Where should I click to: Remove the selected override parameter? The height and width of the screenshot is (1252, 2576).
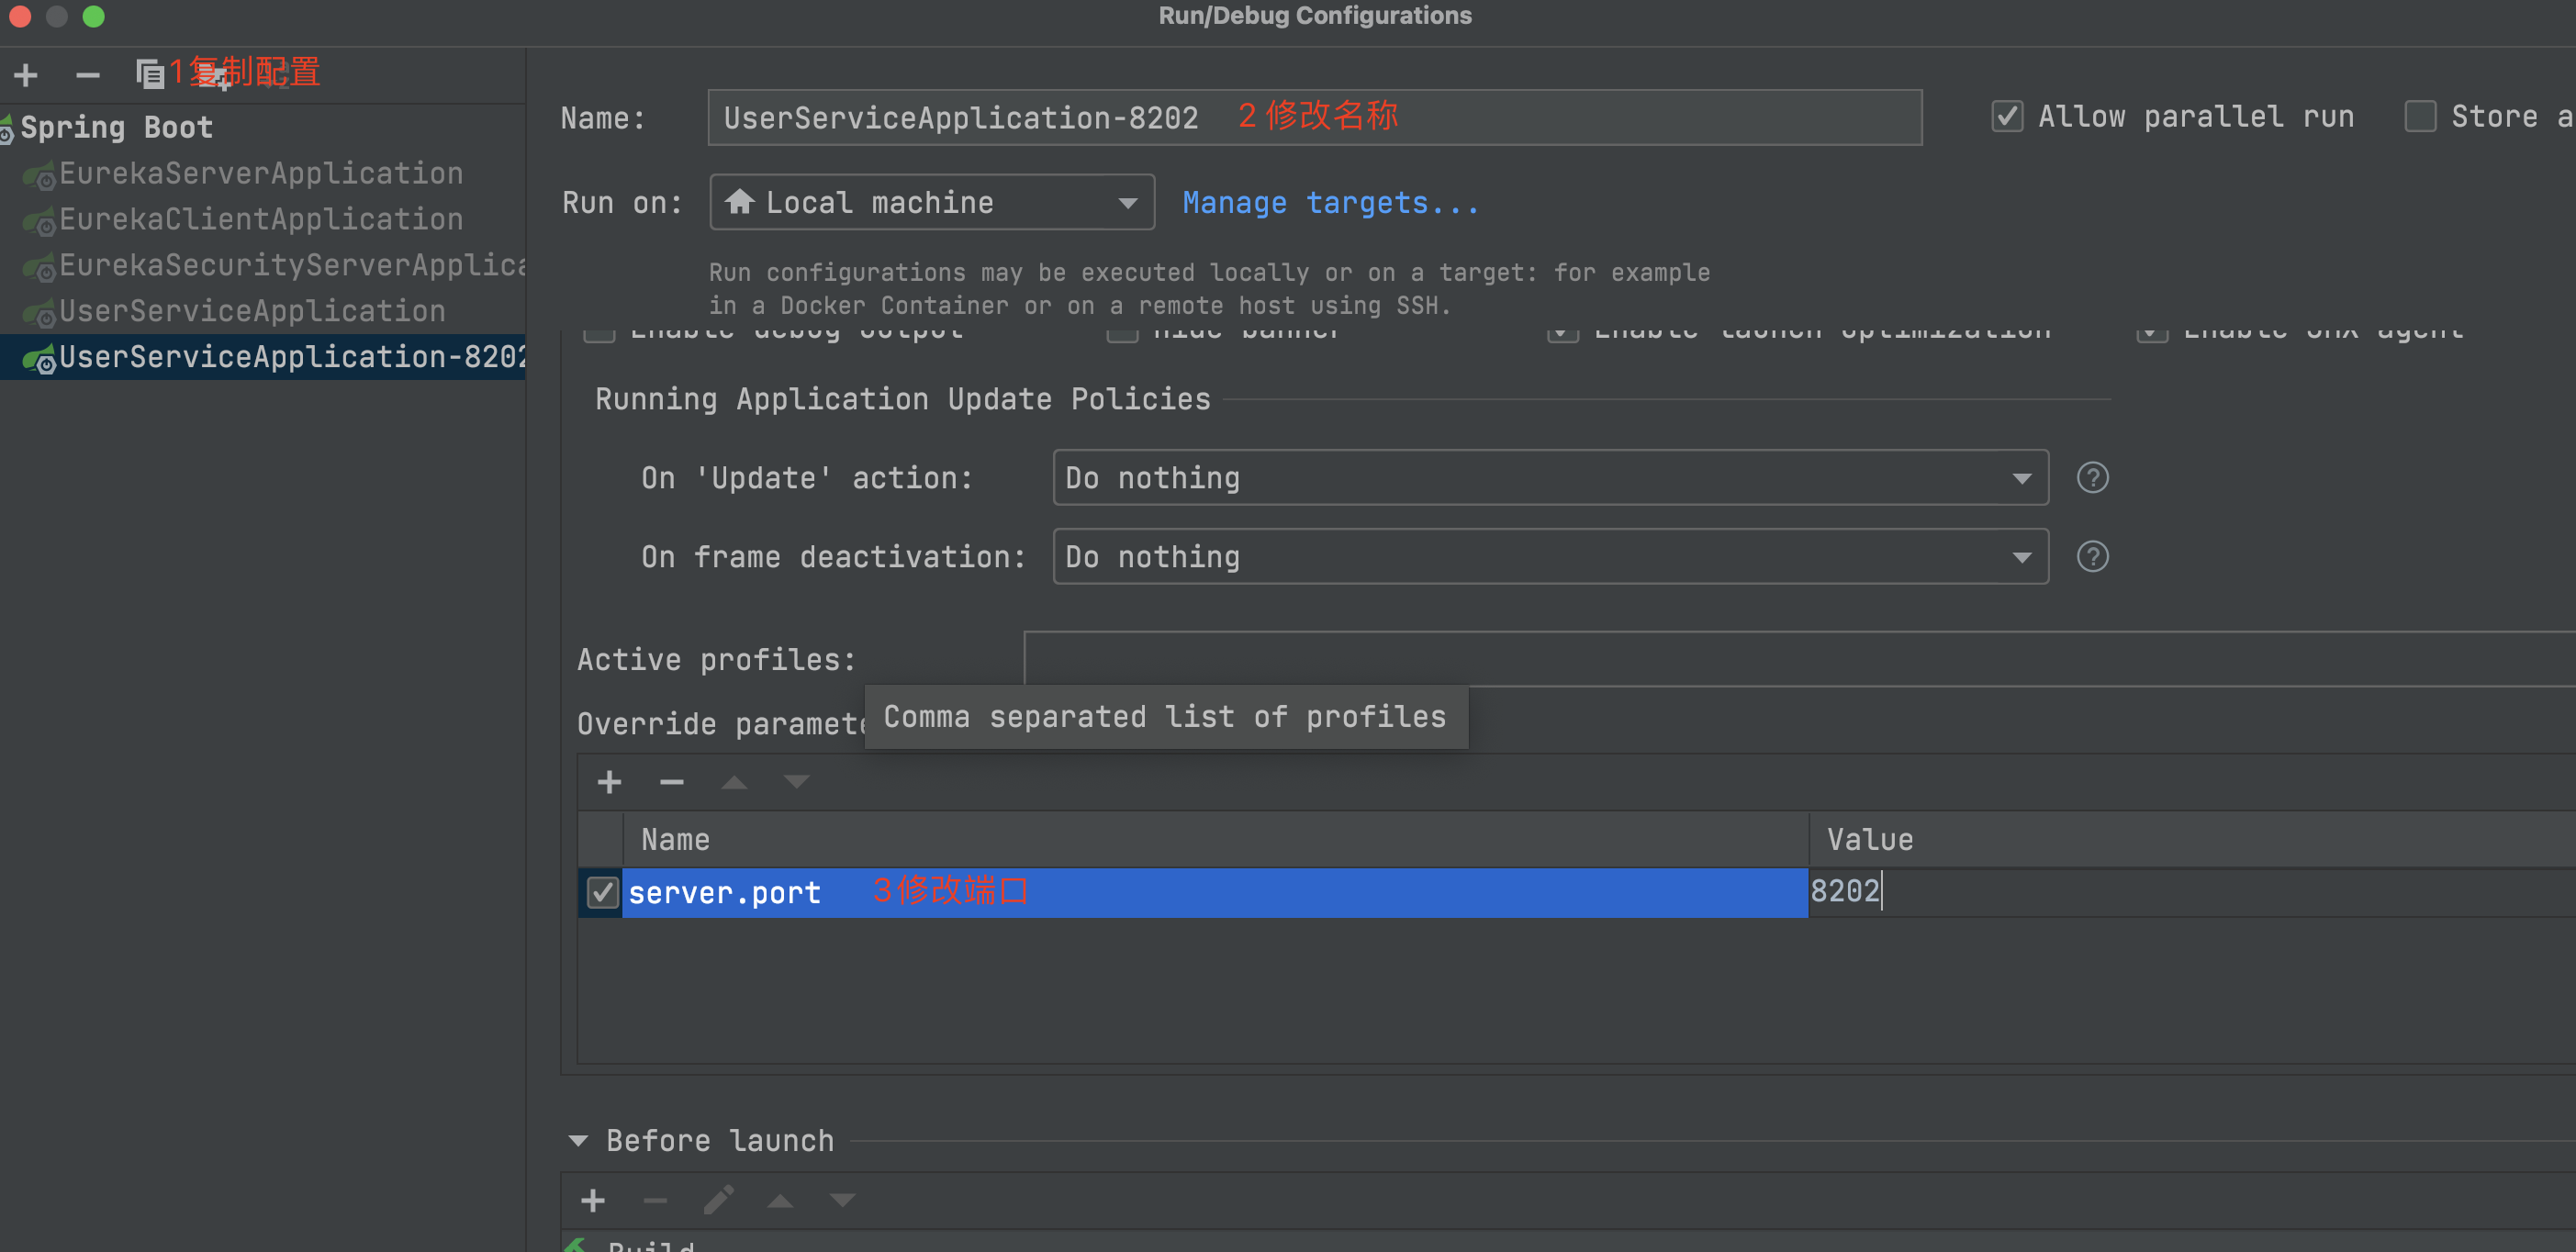[x=671, y=782]
